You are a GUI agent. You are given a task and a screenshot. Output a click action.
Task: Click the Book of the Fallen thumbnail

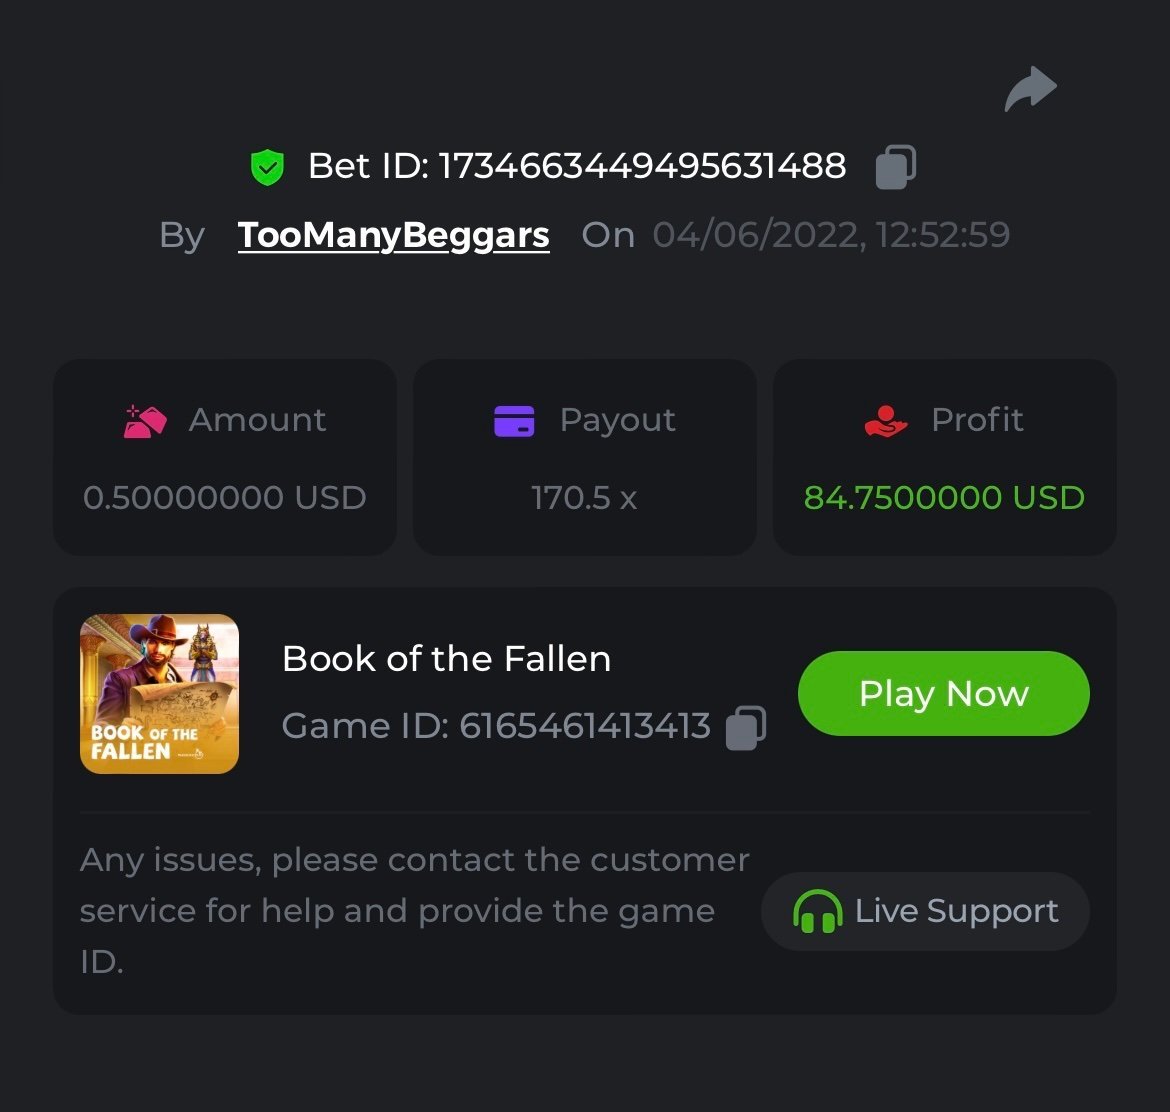pyautogui.click(x=159, y=694)
